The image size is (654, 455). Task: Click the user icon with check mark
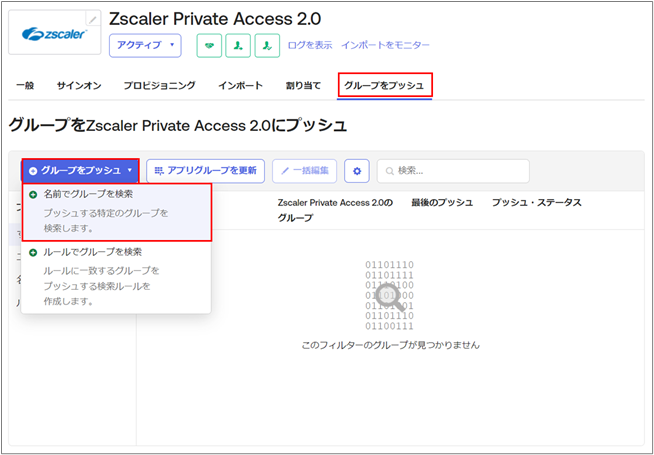267,45
